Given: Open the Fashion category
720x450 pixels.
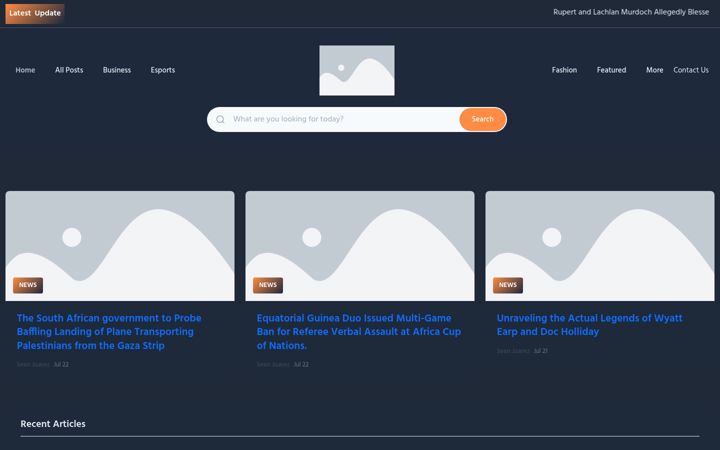Looking at the screenshot, I should click(x=564, y=70).
